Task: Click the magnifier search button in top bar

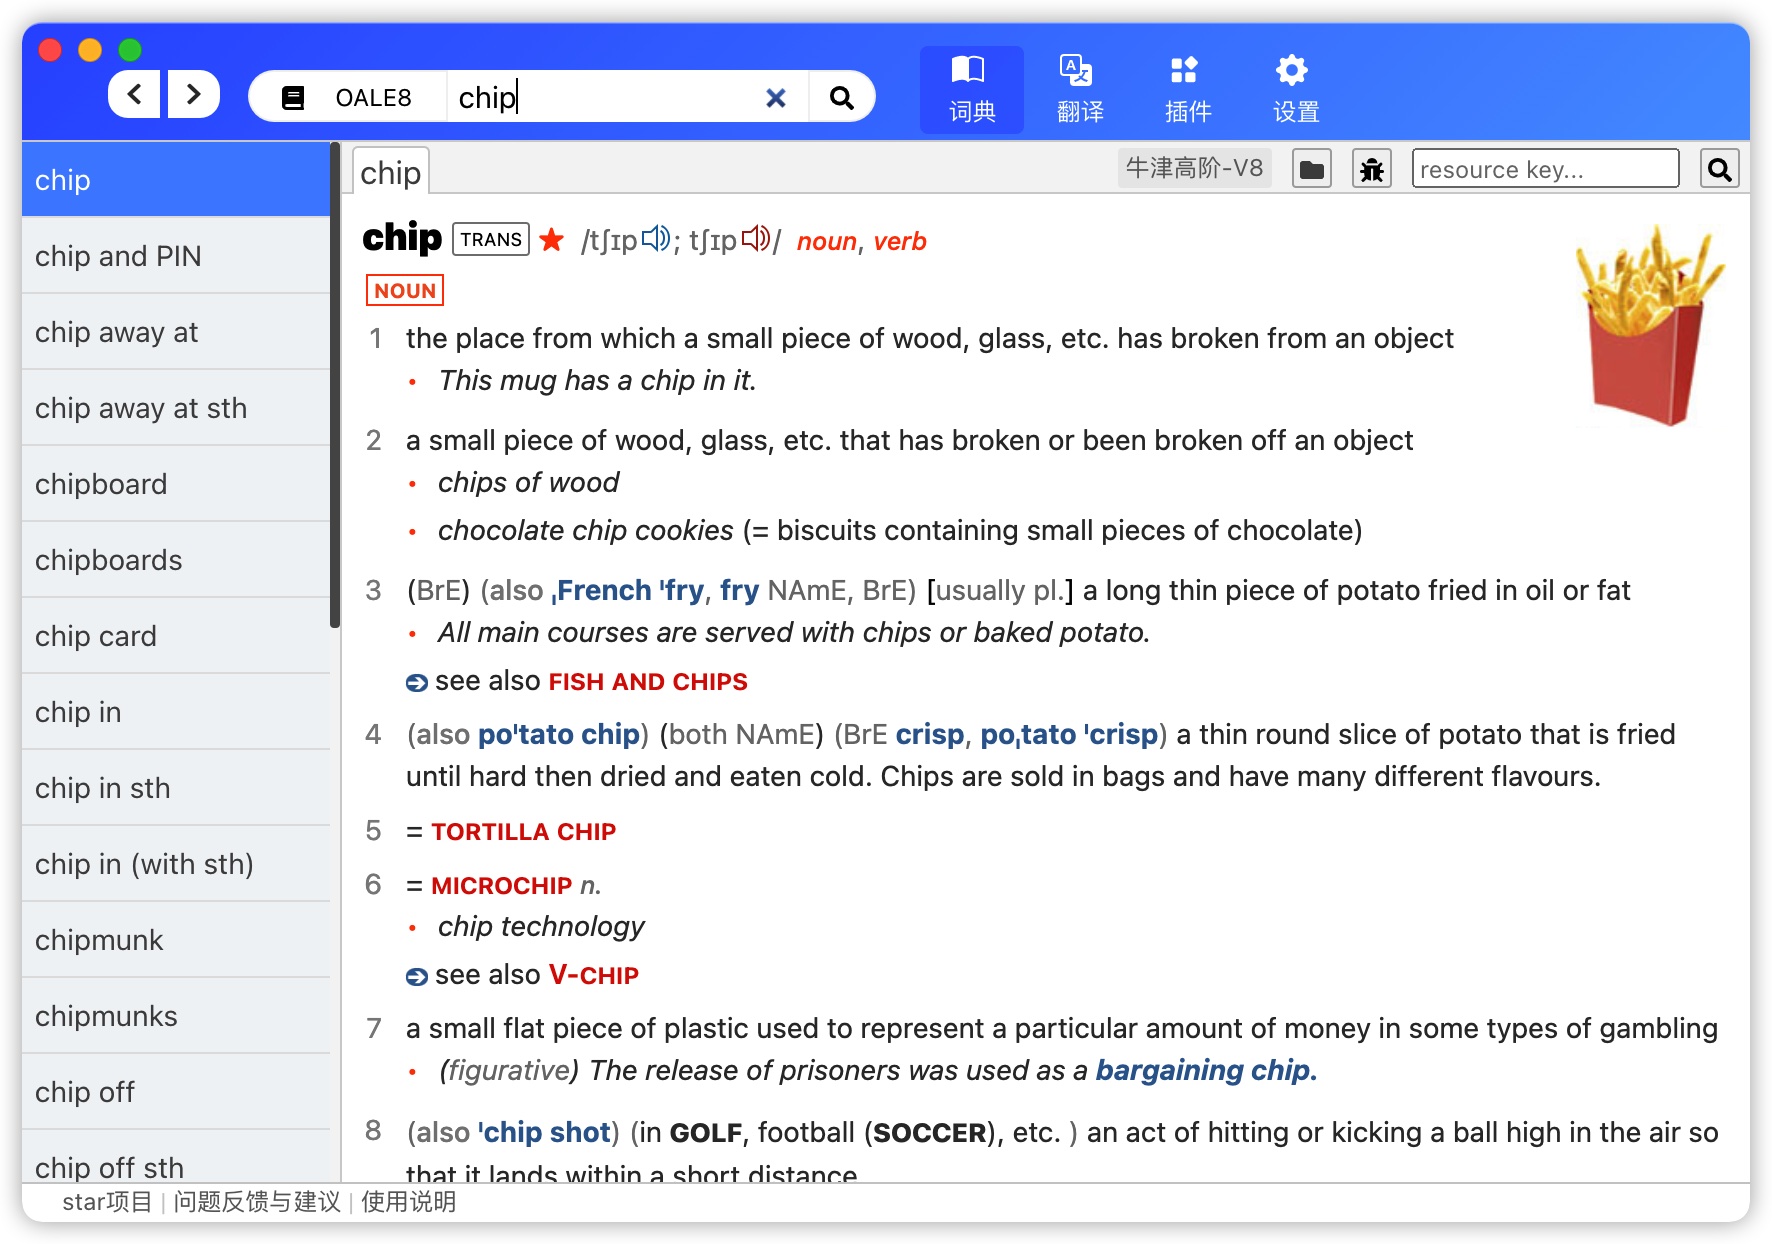Action: 842,98
